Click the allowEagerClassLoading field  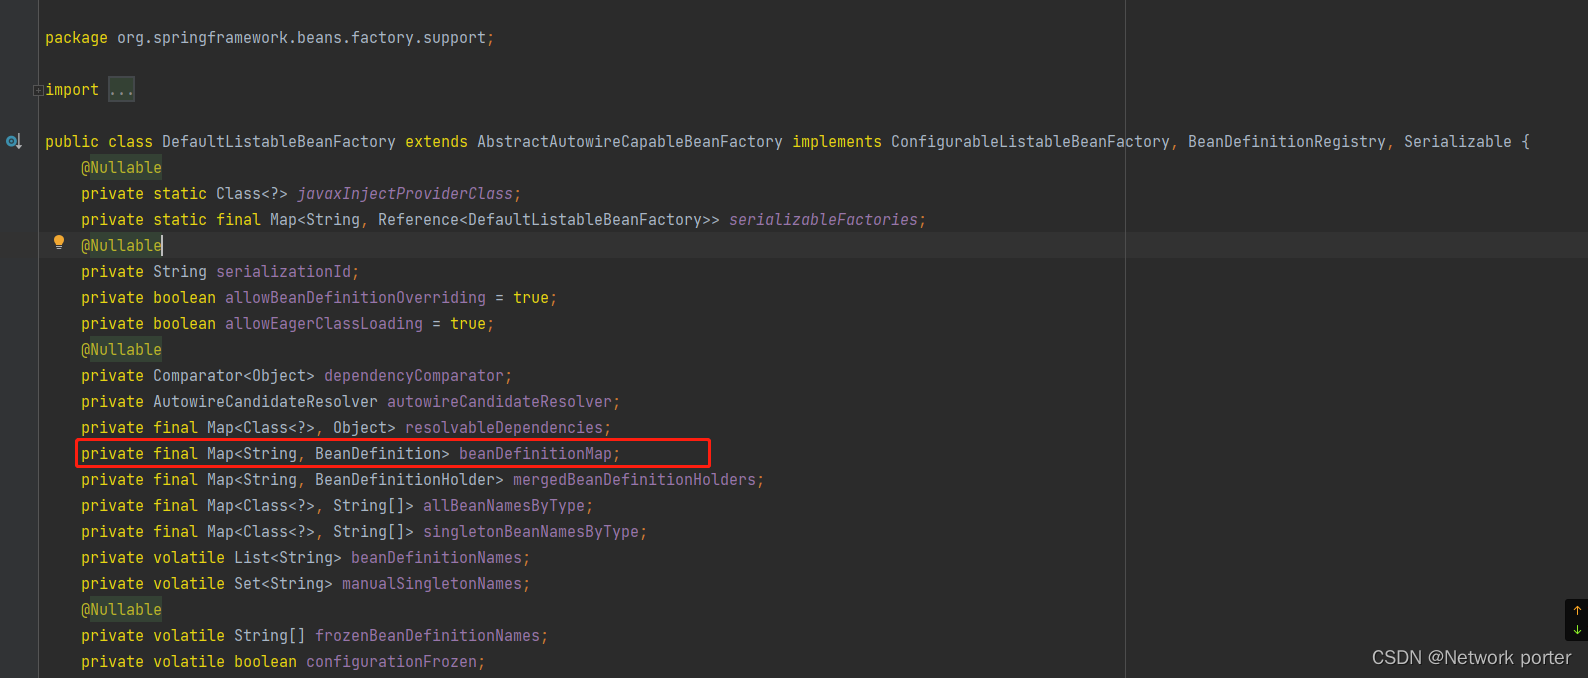point(324,324)
